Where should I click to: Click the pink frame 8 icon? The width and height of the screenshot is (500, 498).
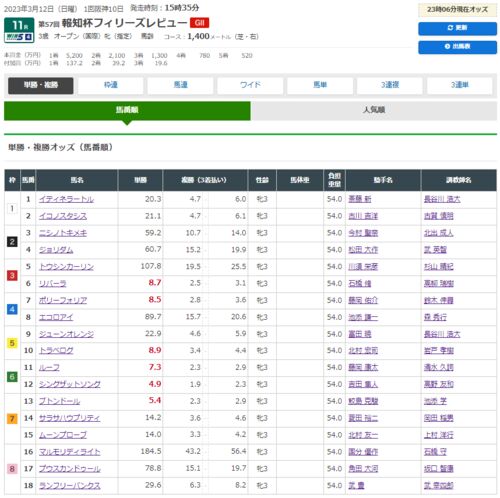pyautogui.click(x=12, y=469)
